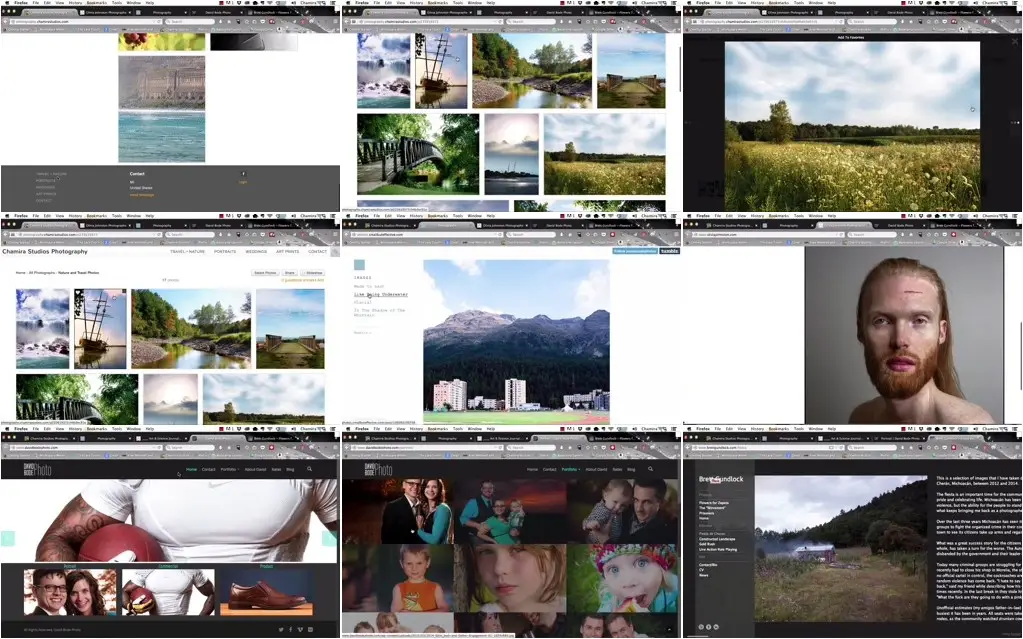Click the search icon beside Chamira's CONTACT link

tap(335, 251)
